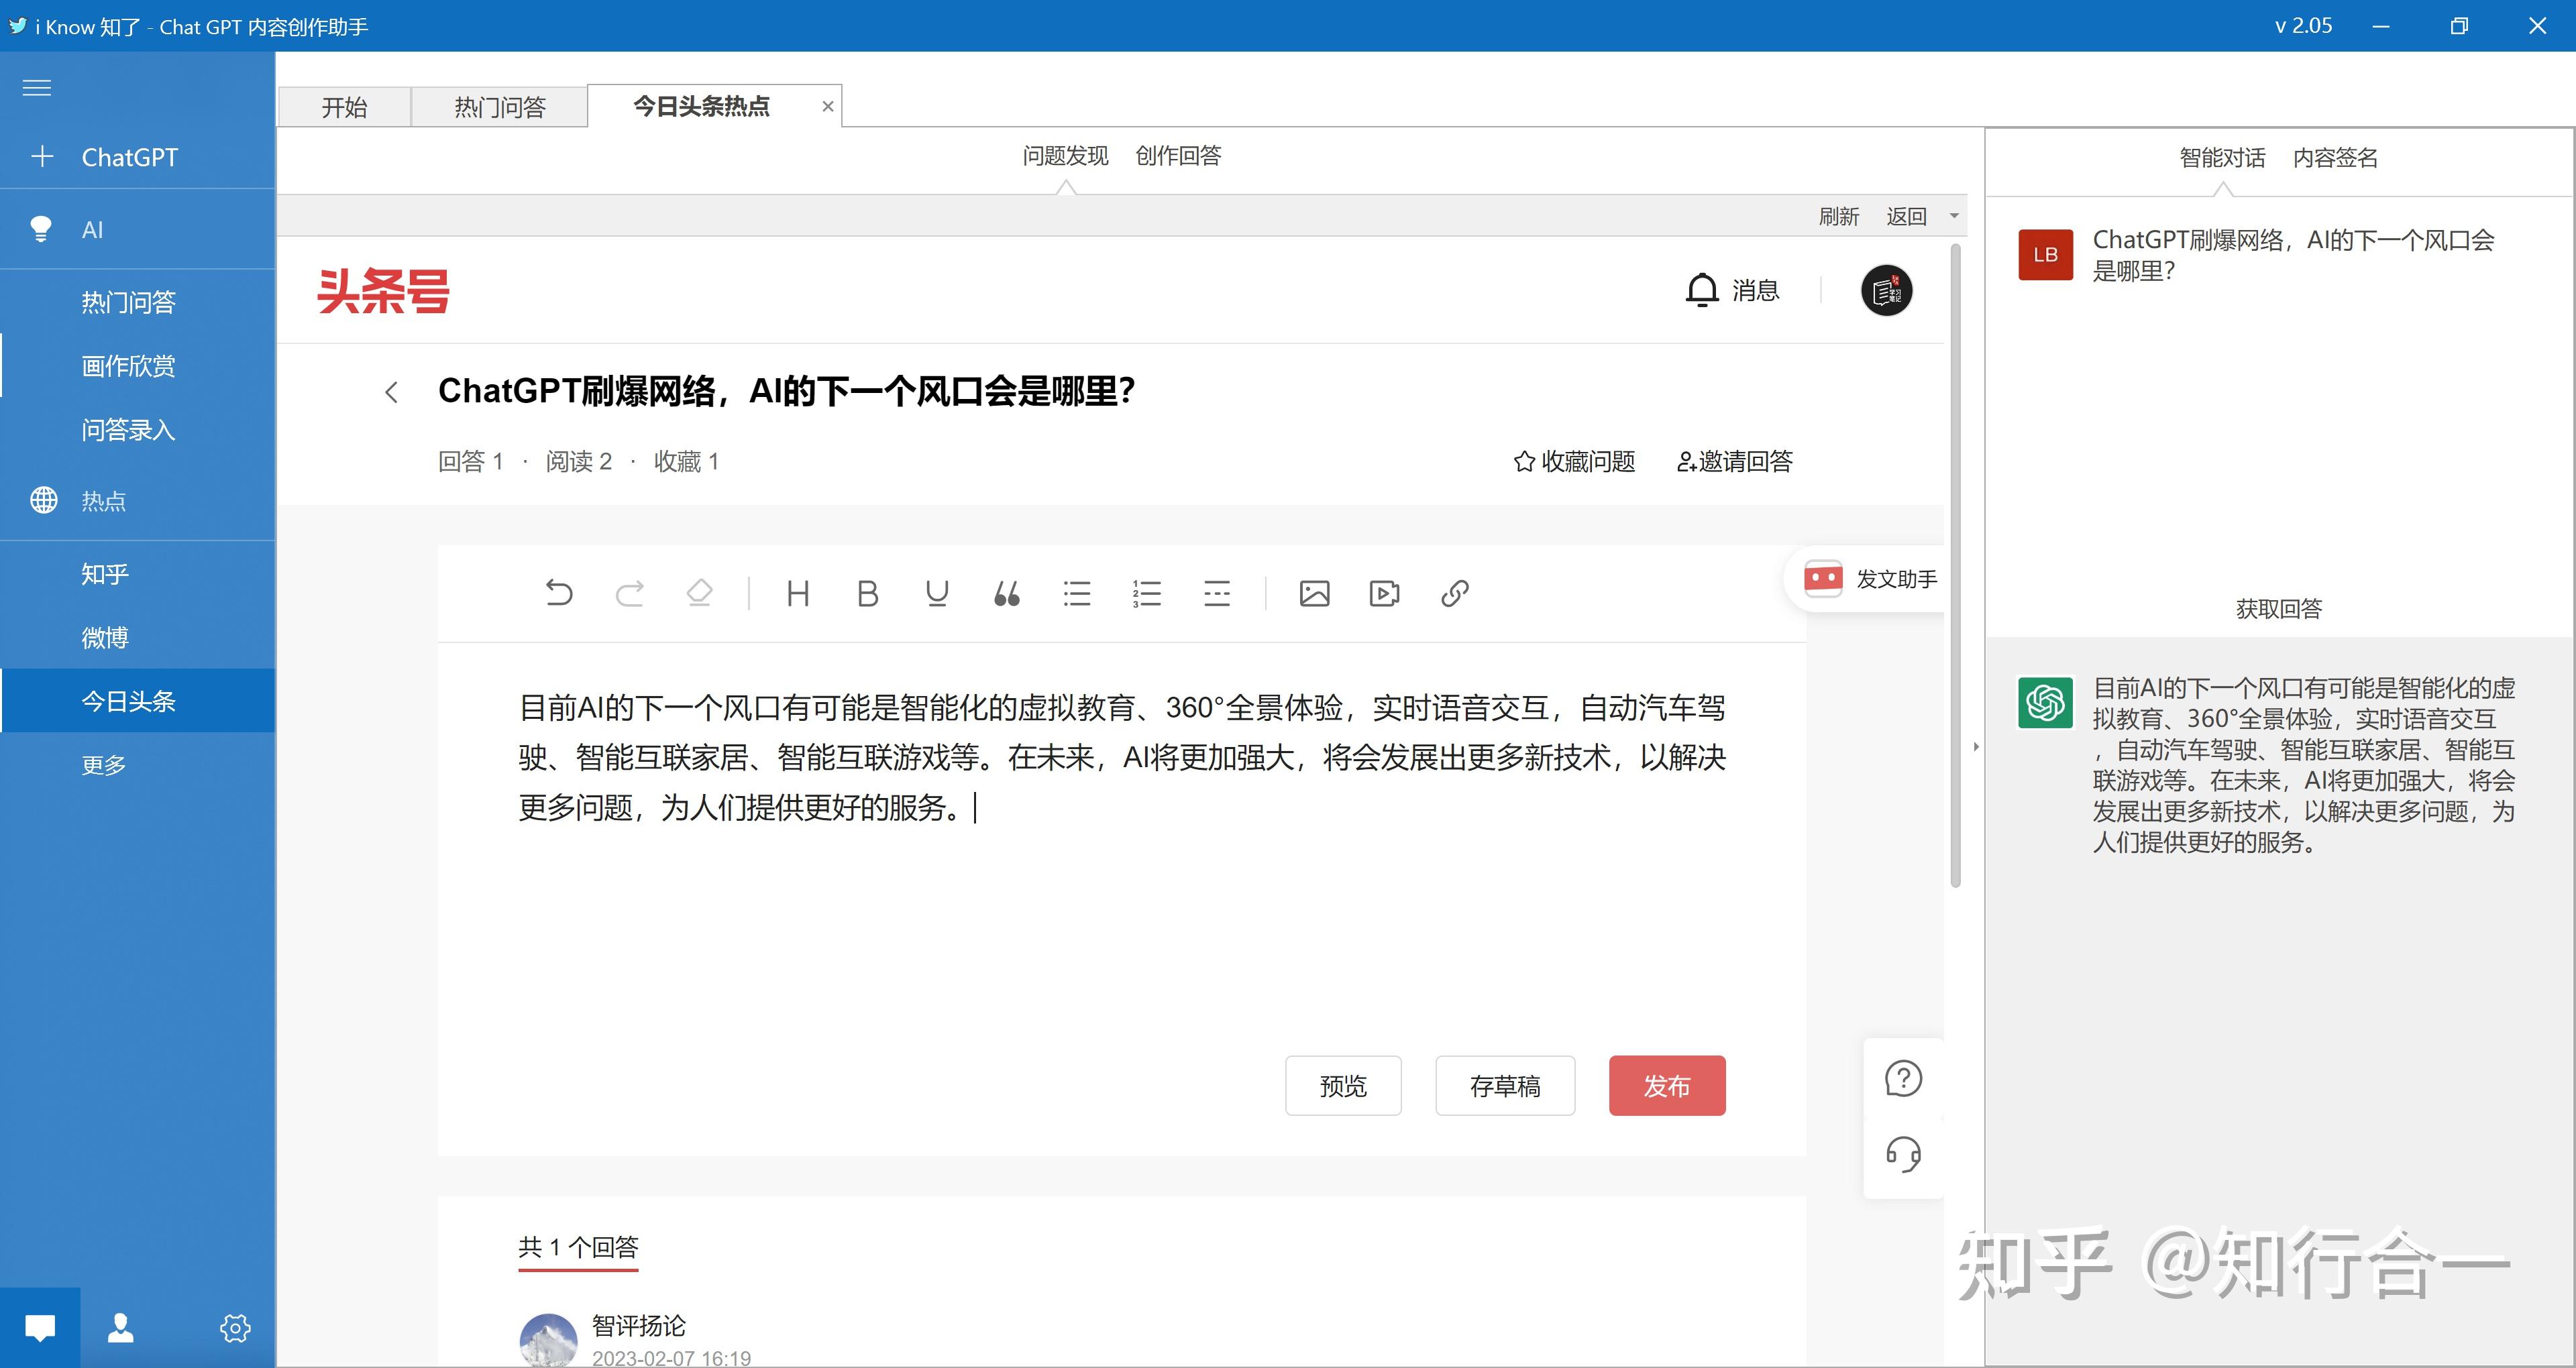
Task: Toggle bold formatting
Action: click(867, 593)
